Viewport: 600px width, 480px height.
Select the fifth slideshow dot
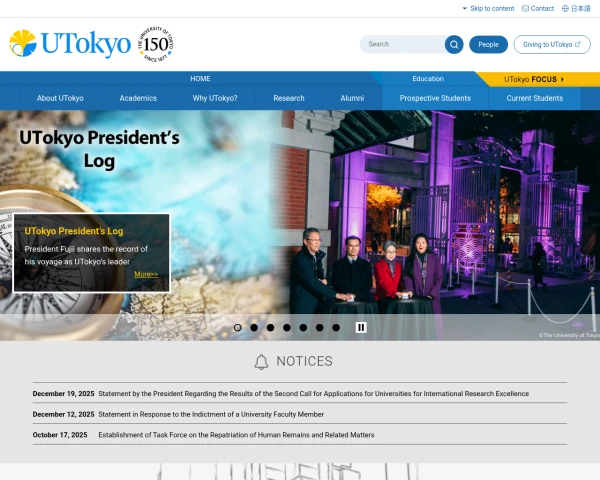click(303, 328)
